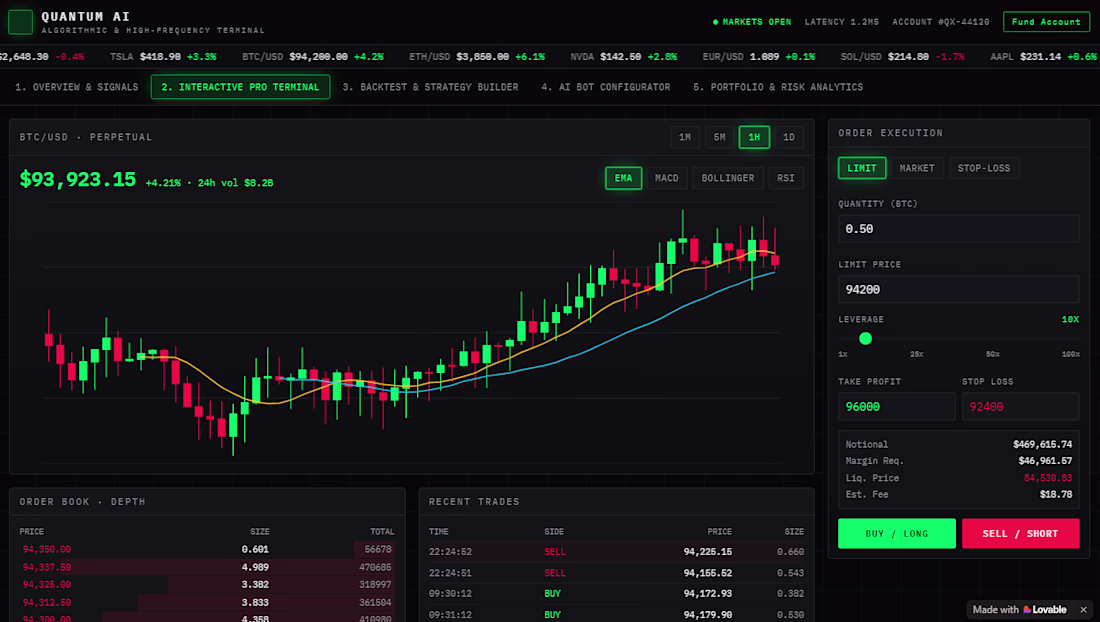
Task: Open the Overview & Signals tab
Action: (76, 87)
